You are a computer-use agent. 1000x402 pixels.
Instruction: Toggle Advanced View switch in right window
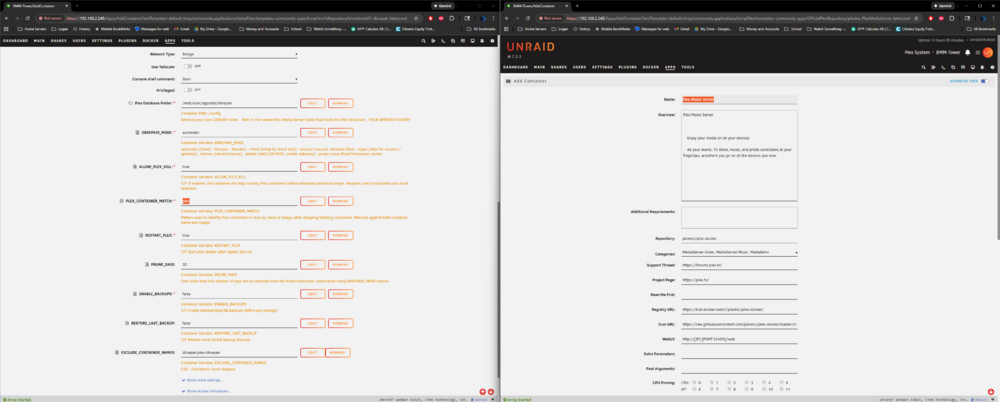[x=985, y=81]
